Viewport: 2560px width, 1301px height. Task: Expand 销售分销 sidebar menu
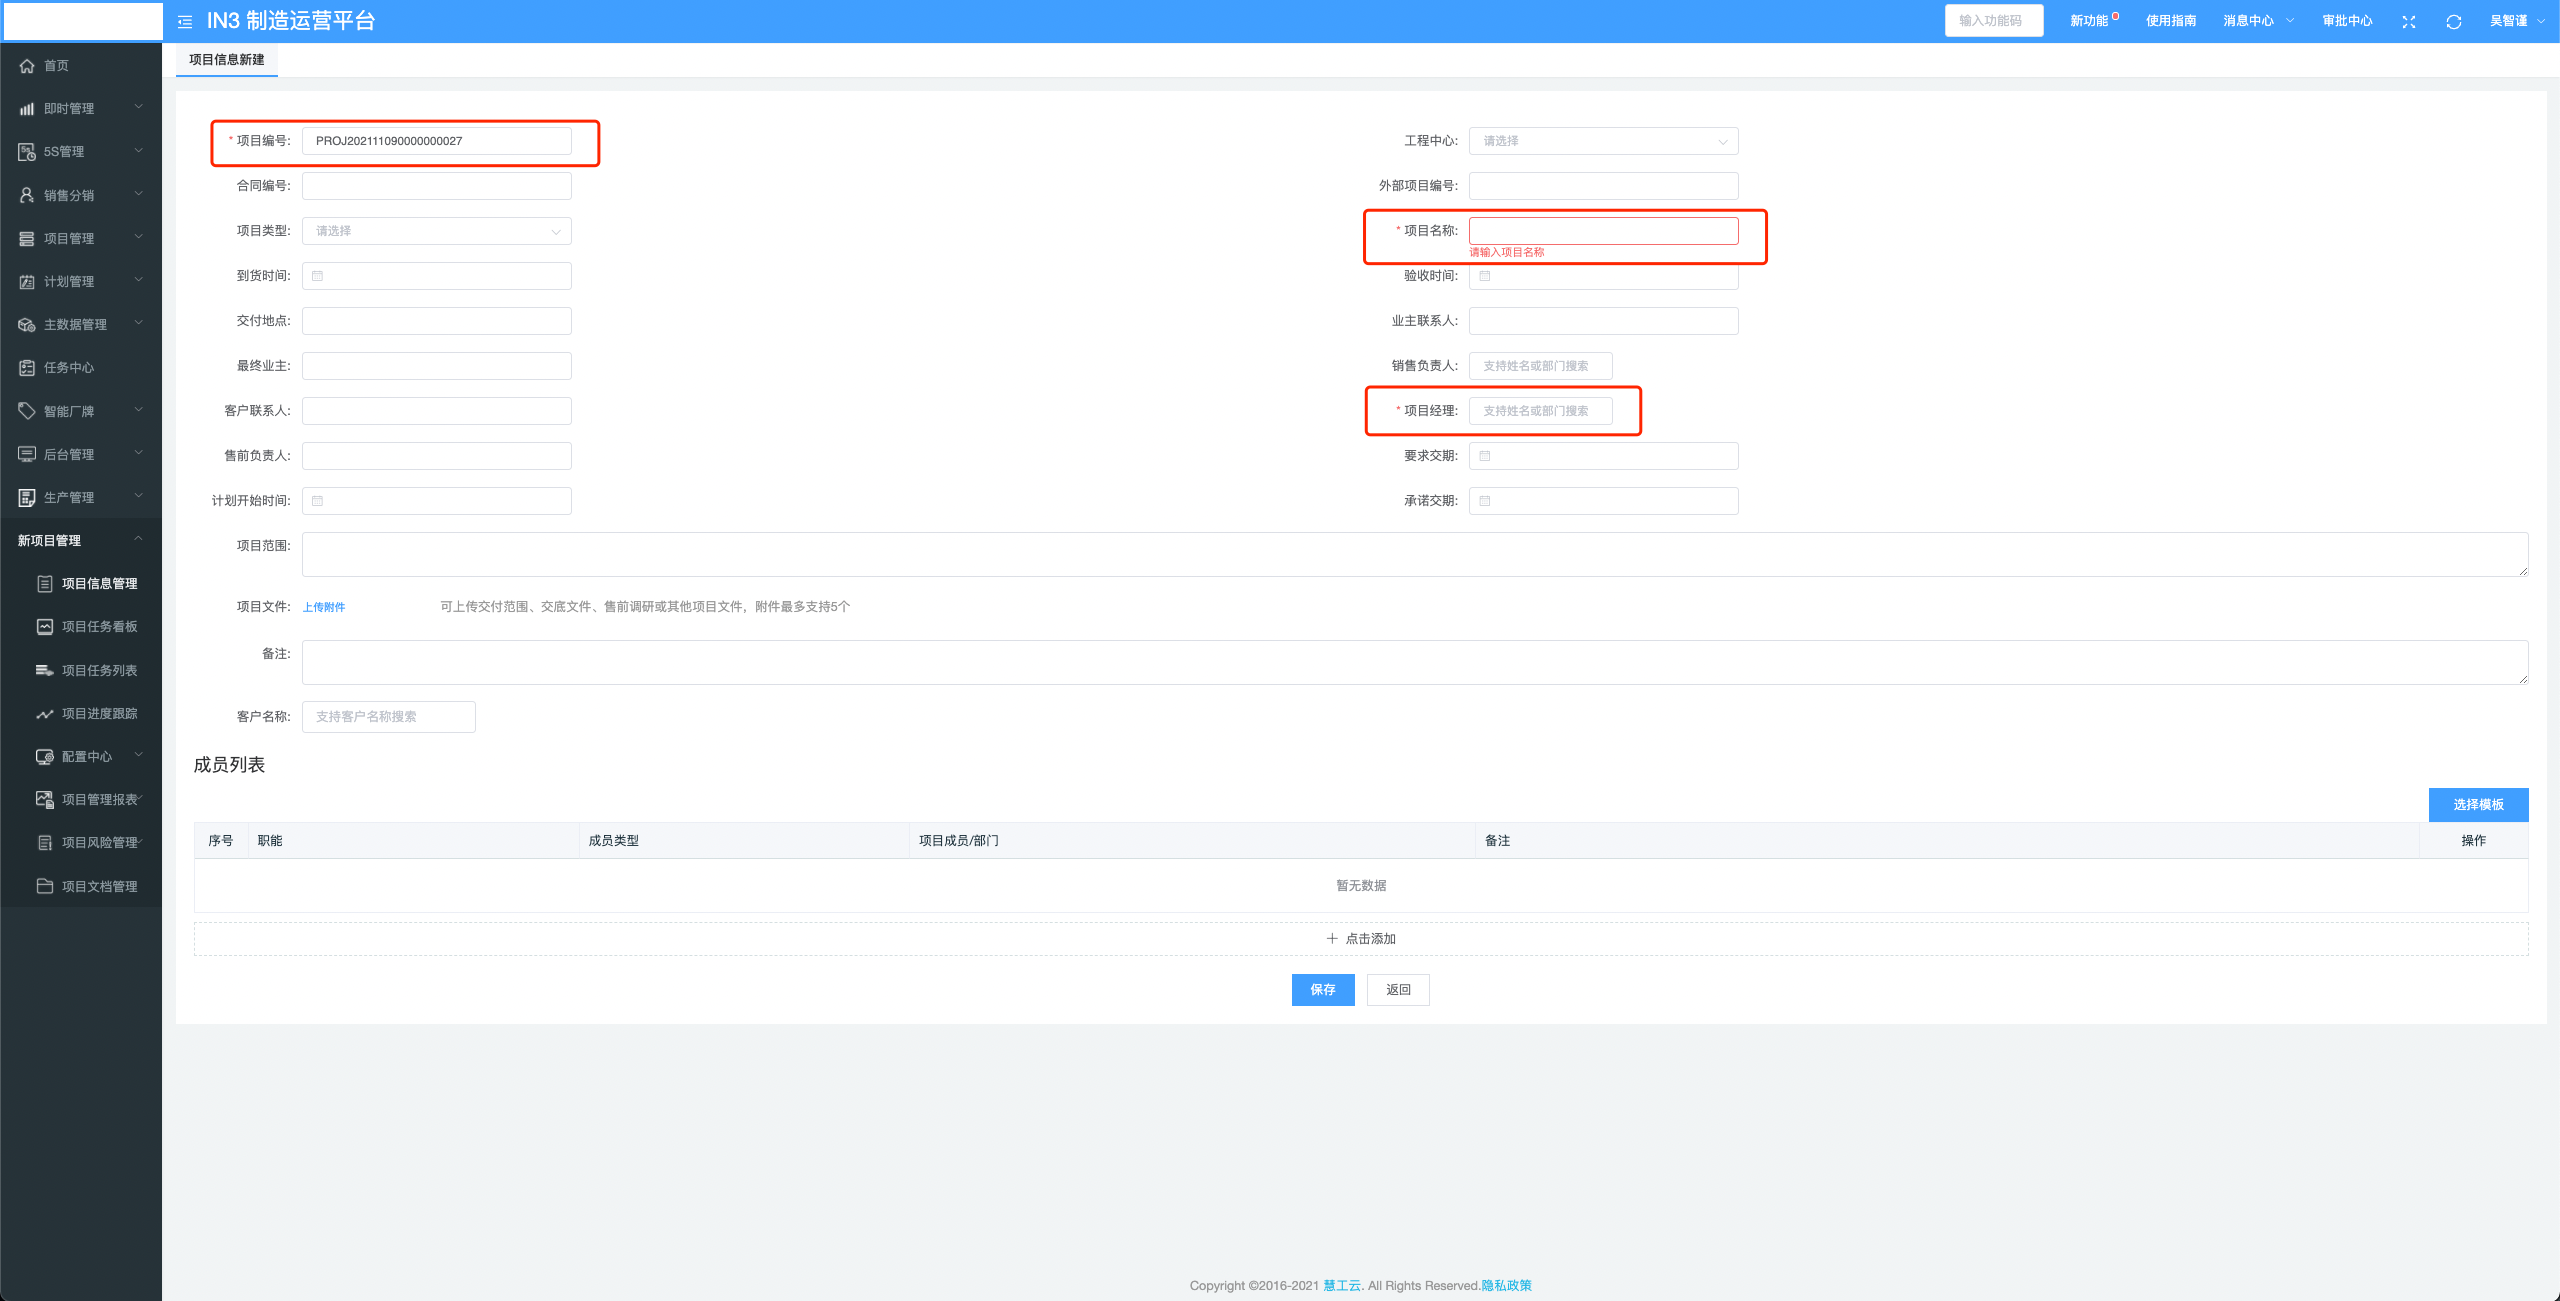click(80, 196)
